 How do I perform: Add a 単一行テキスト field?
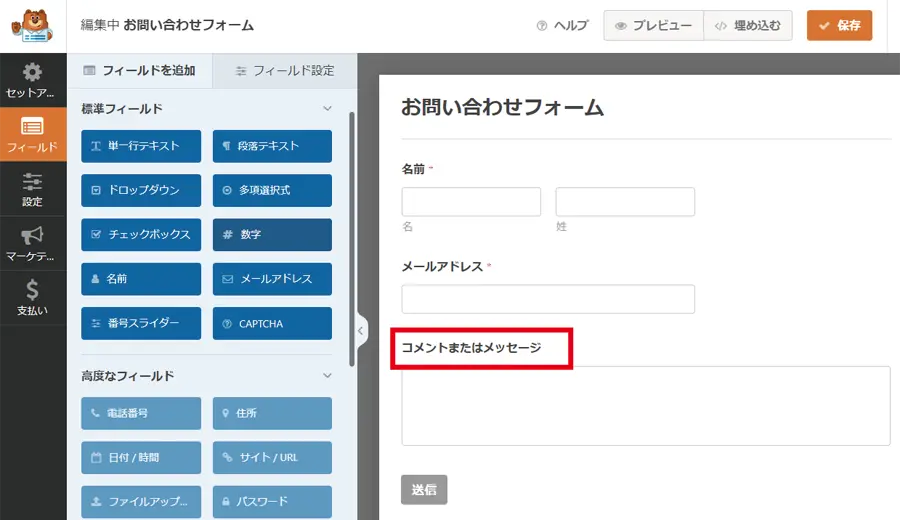[141, 146]
